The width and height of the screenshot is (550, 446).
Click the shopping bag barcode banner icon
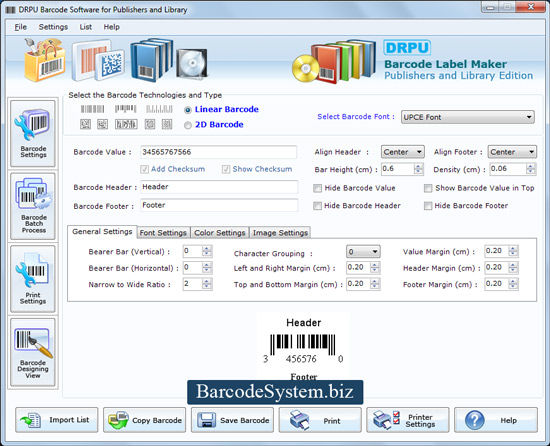[45, 60]
